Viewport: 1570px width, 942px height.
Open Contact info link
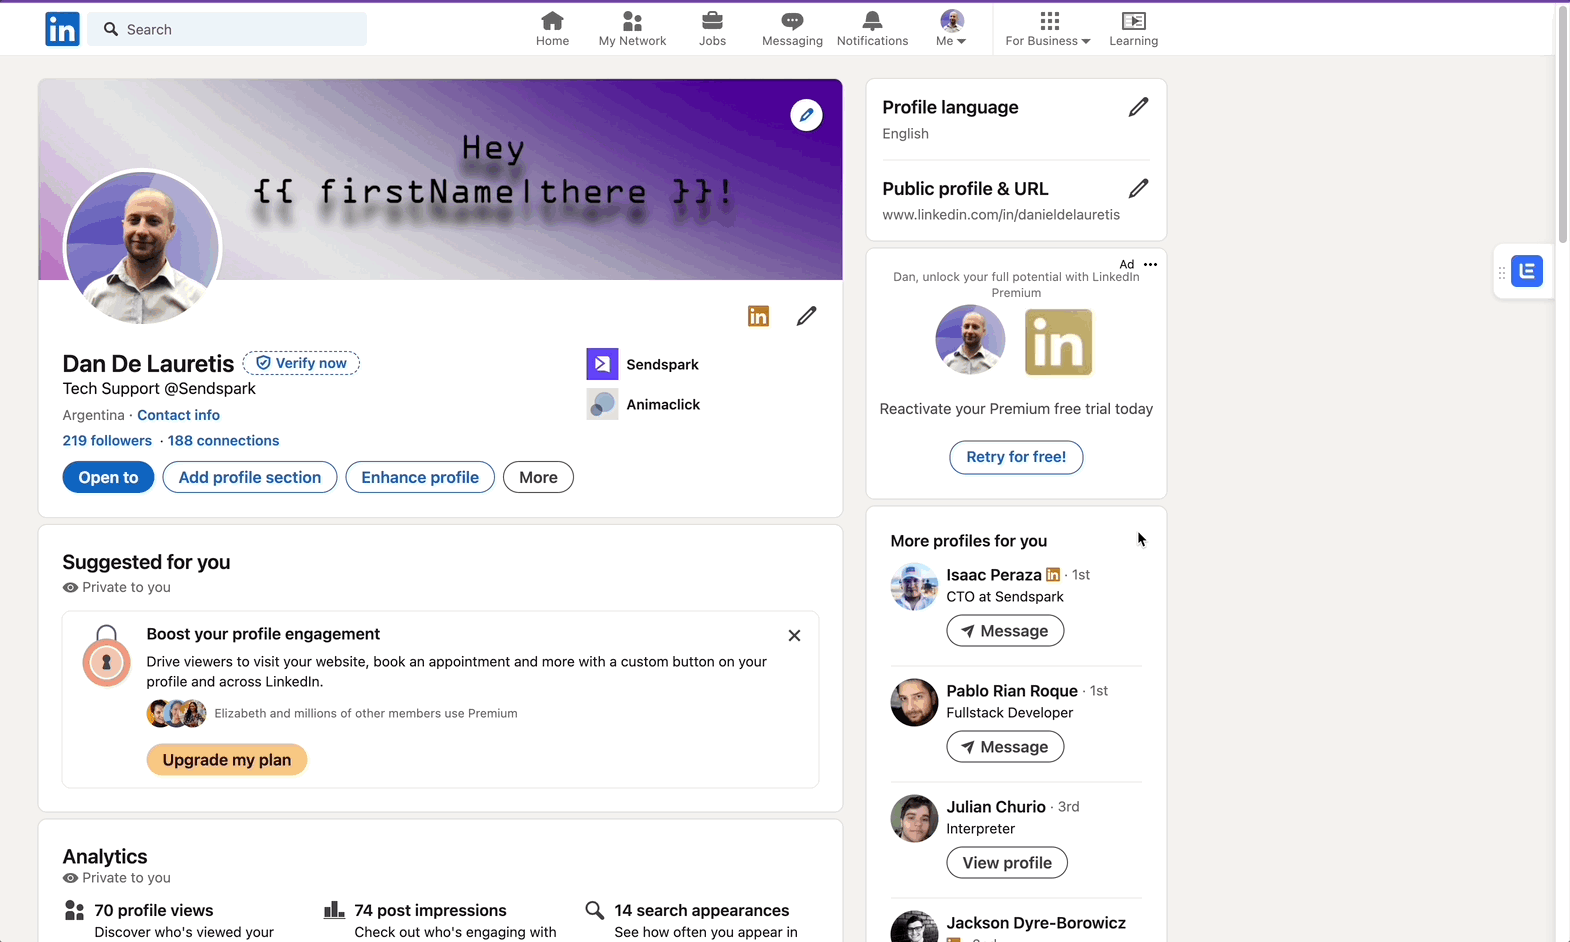tap(178, 415)
